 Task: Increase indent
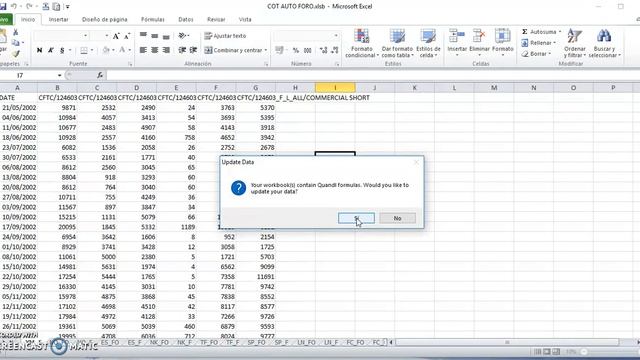pos(193,50)
